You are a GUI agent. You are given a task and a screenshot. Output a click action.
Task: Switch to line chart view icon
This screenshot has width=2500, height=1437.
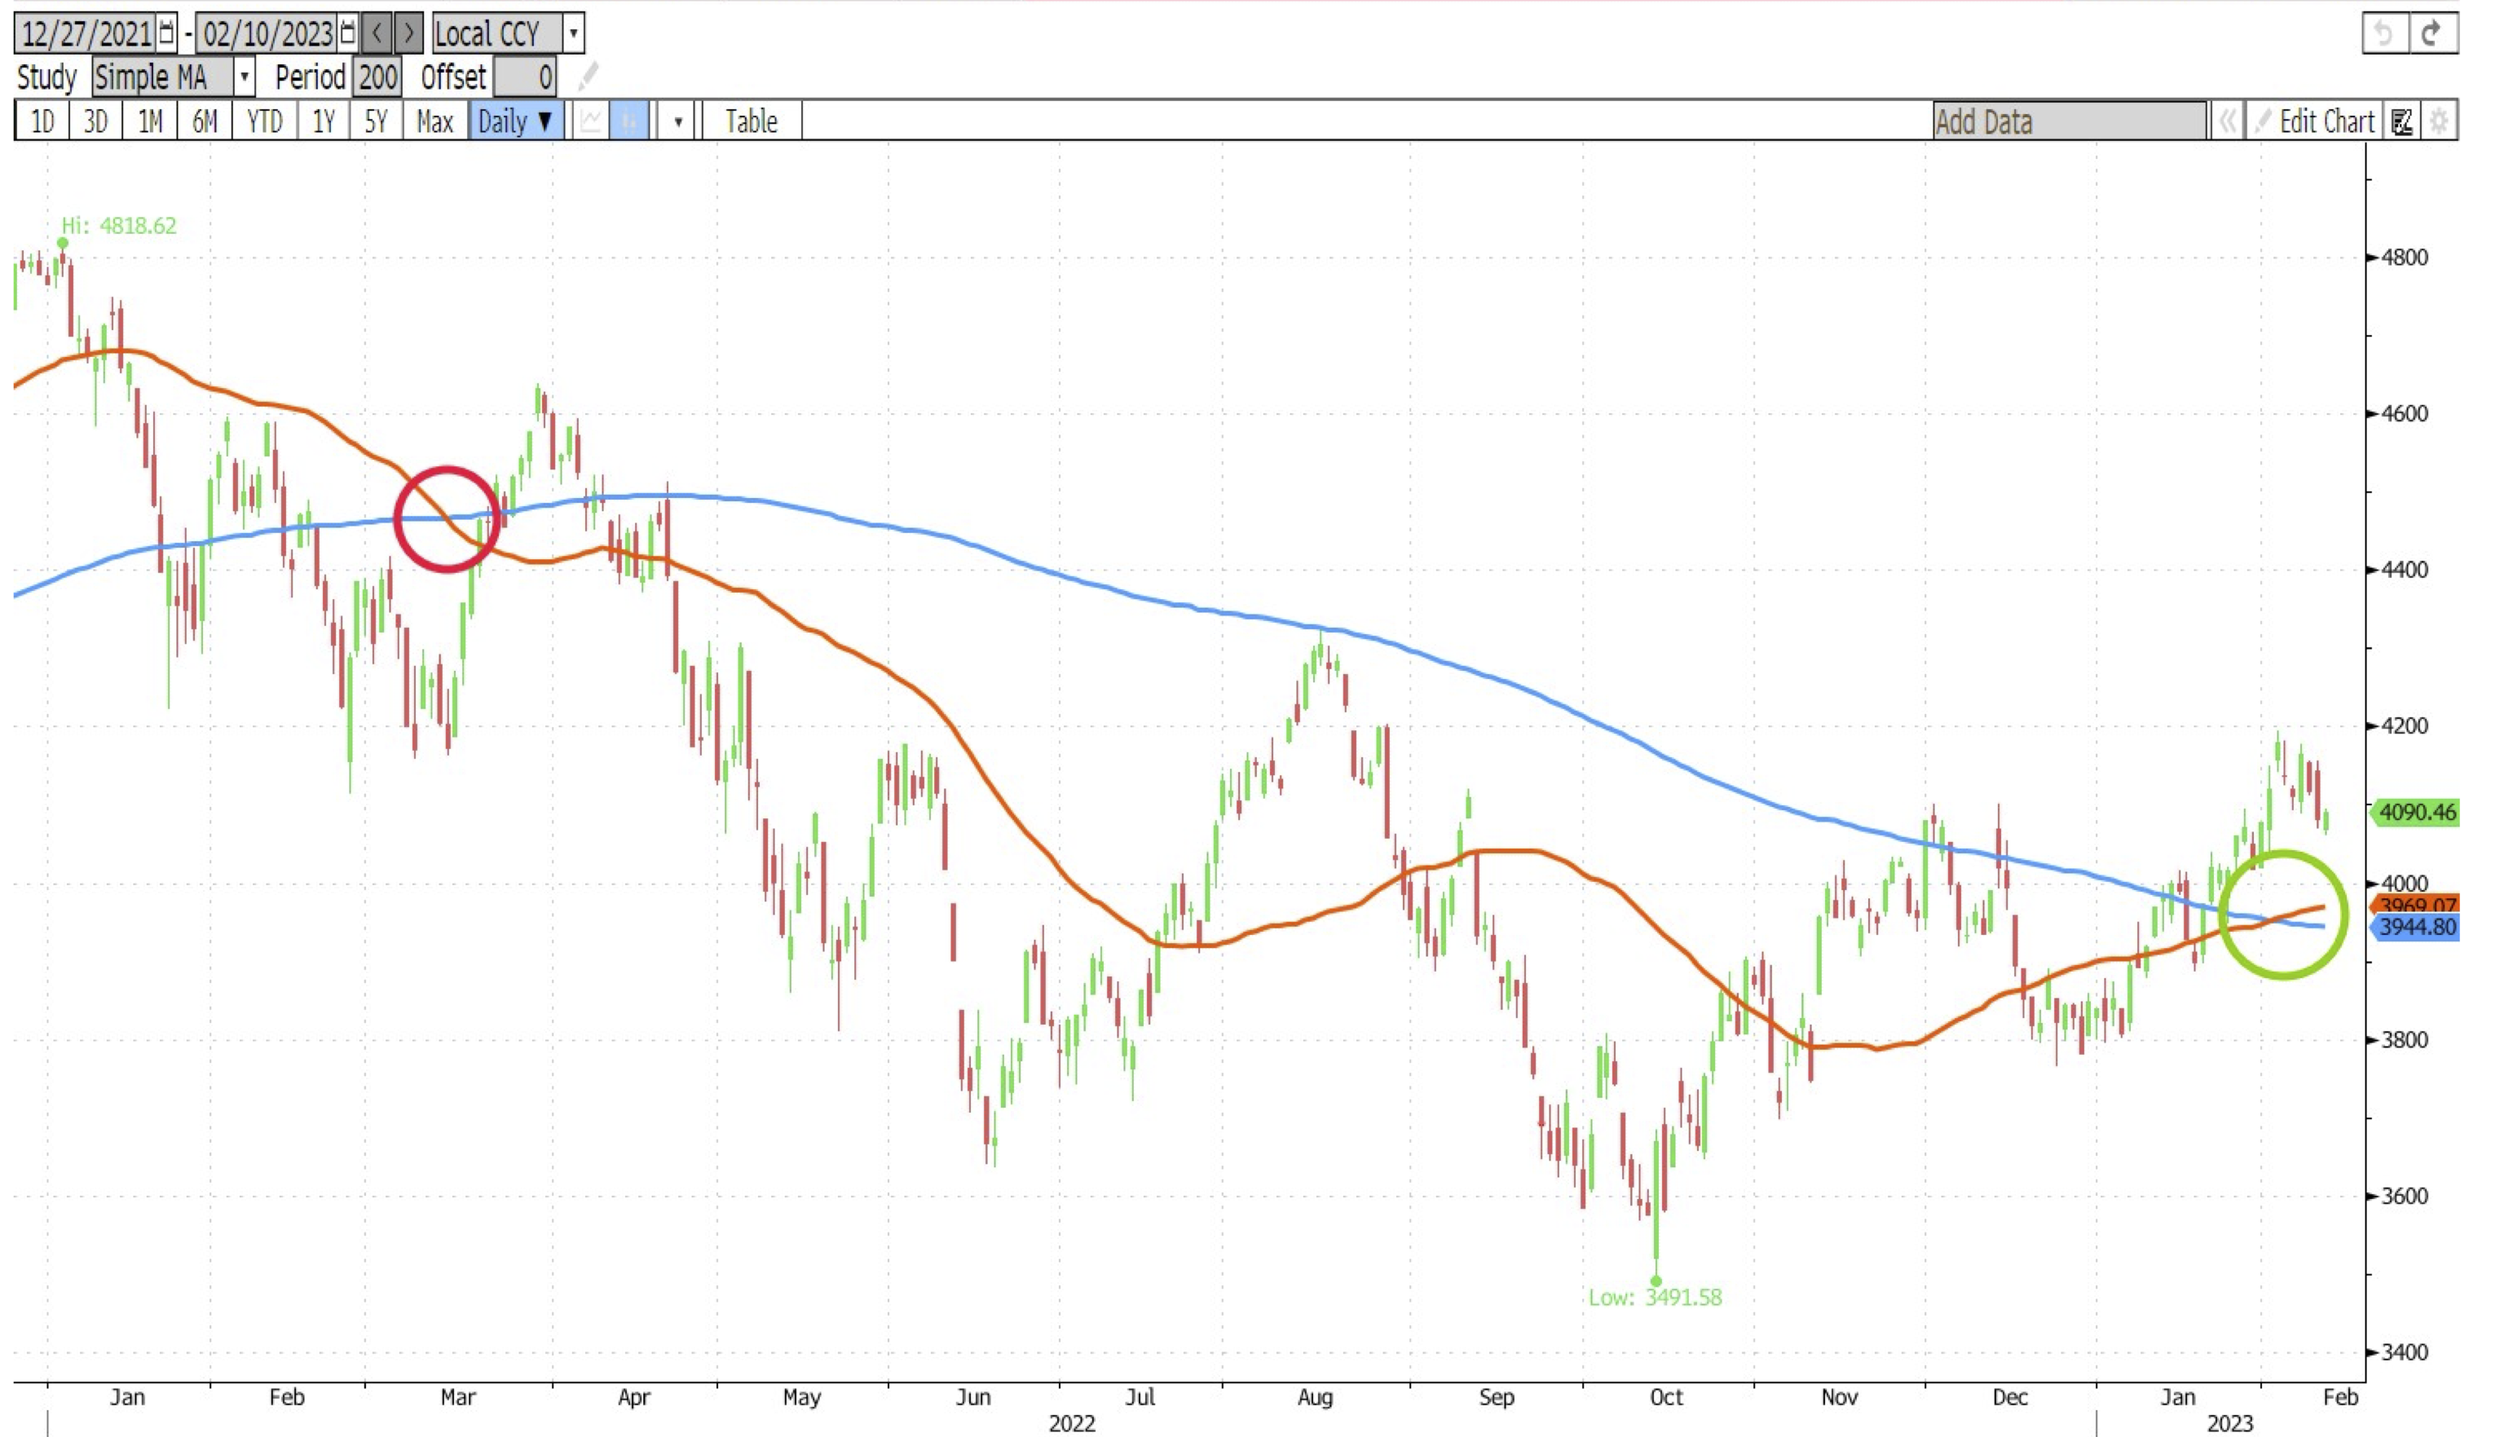point(591,121)
